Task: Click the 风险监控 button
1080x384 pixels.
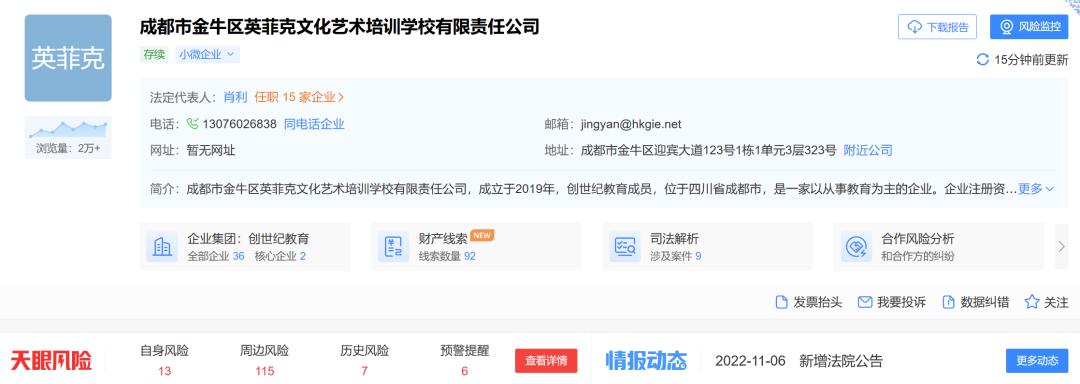Action: 1029,27
